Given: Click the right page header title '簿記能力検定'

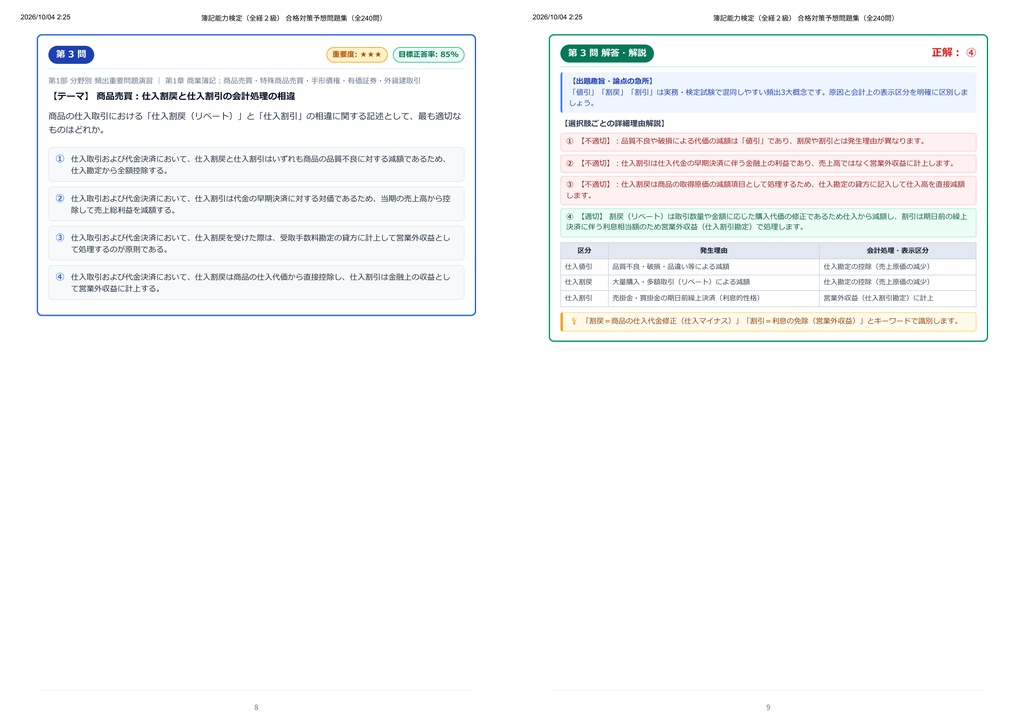Looking at the screenshot, I should [x=803, y=18].
